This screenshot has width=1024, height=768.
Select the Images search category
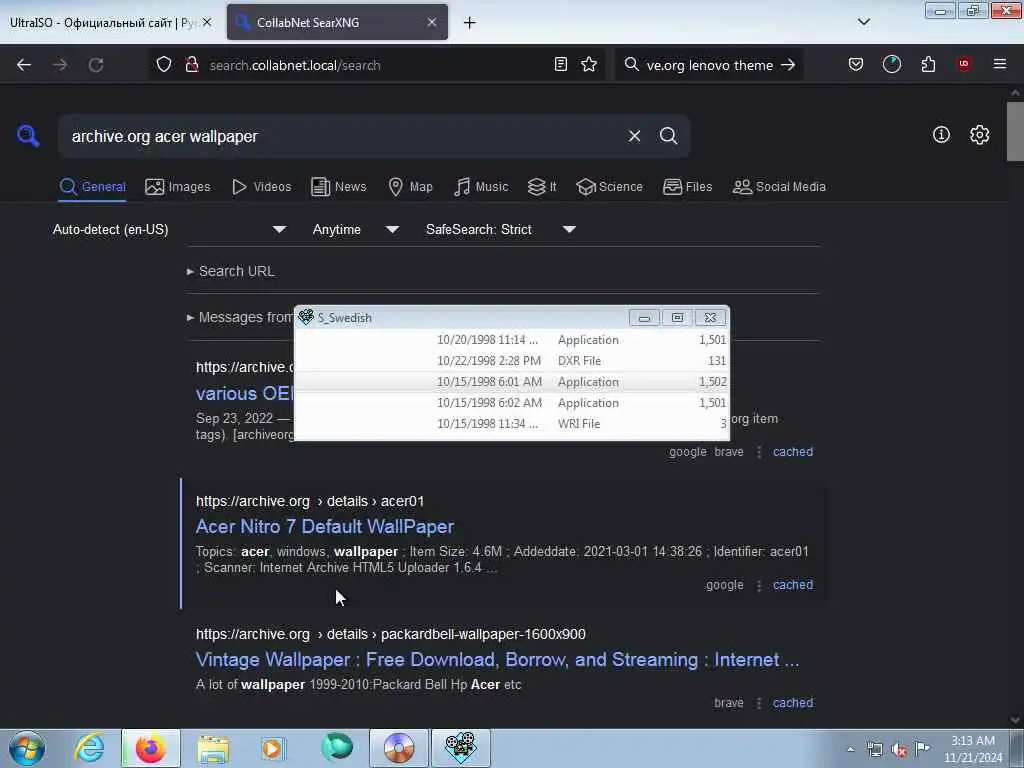[178, 187]
